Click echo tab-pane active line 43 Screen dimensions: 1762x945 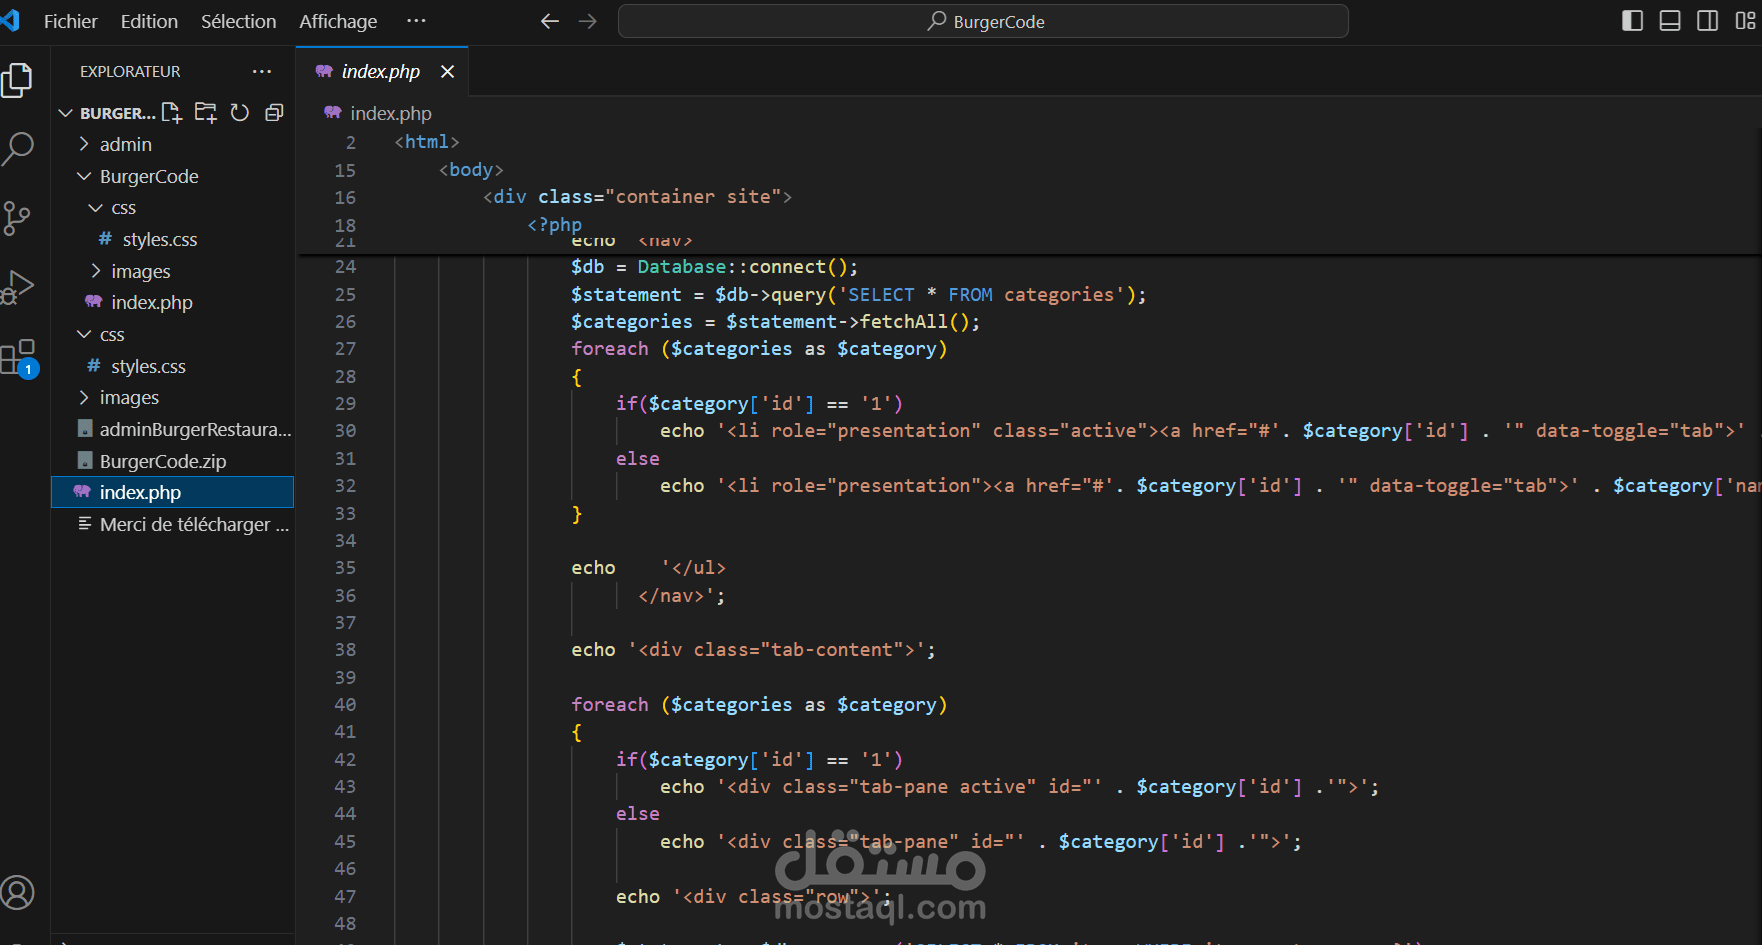click(x=1019, y=787)
